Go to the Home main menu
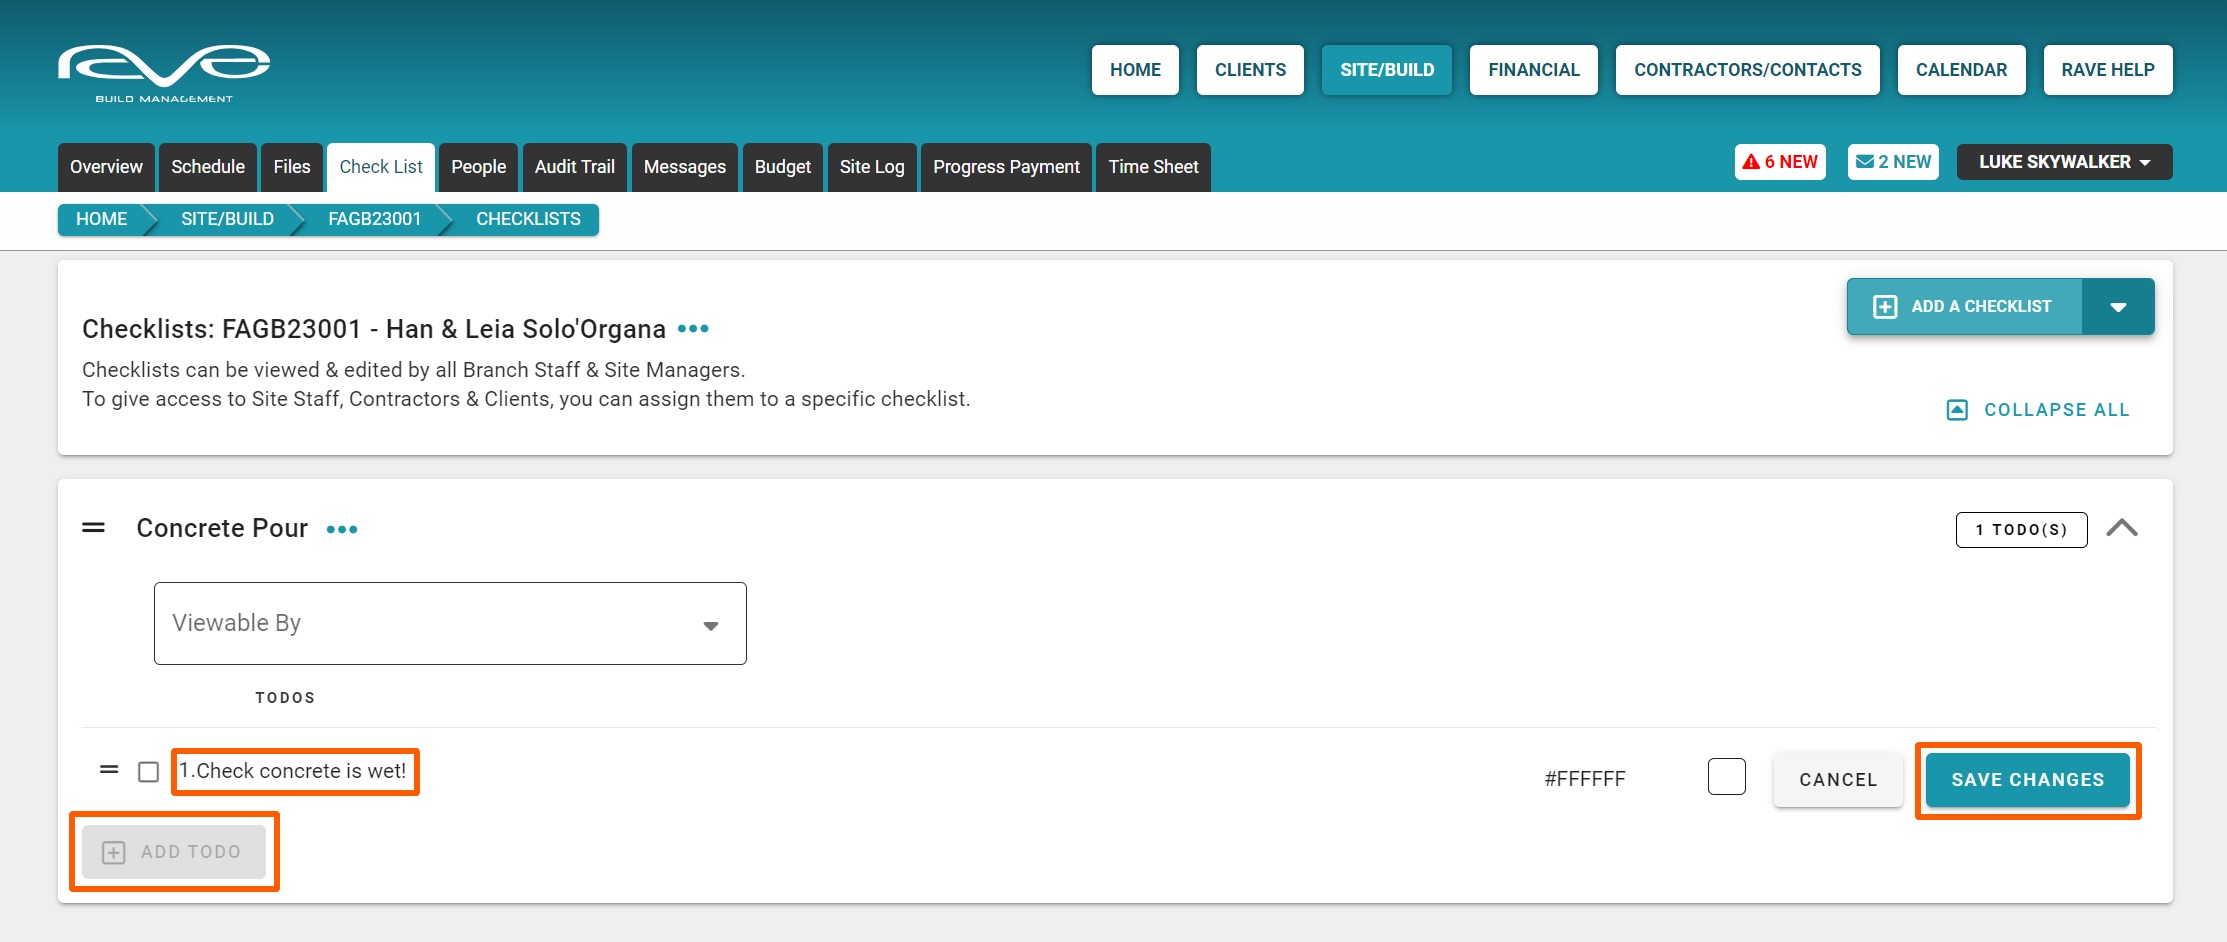Viewport: 2227px width, 942px height. point(1135,70)
